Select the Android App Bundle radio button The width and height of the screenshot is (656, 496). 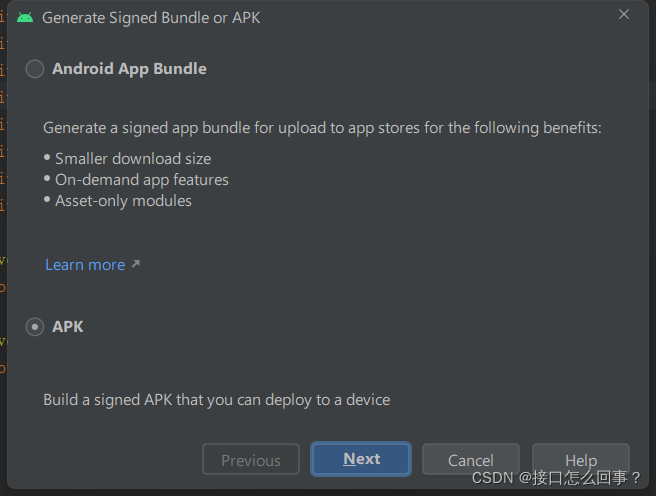click(x=35, y=69)
